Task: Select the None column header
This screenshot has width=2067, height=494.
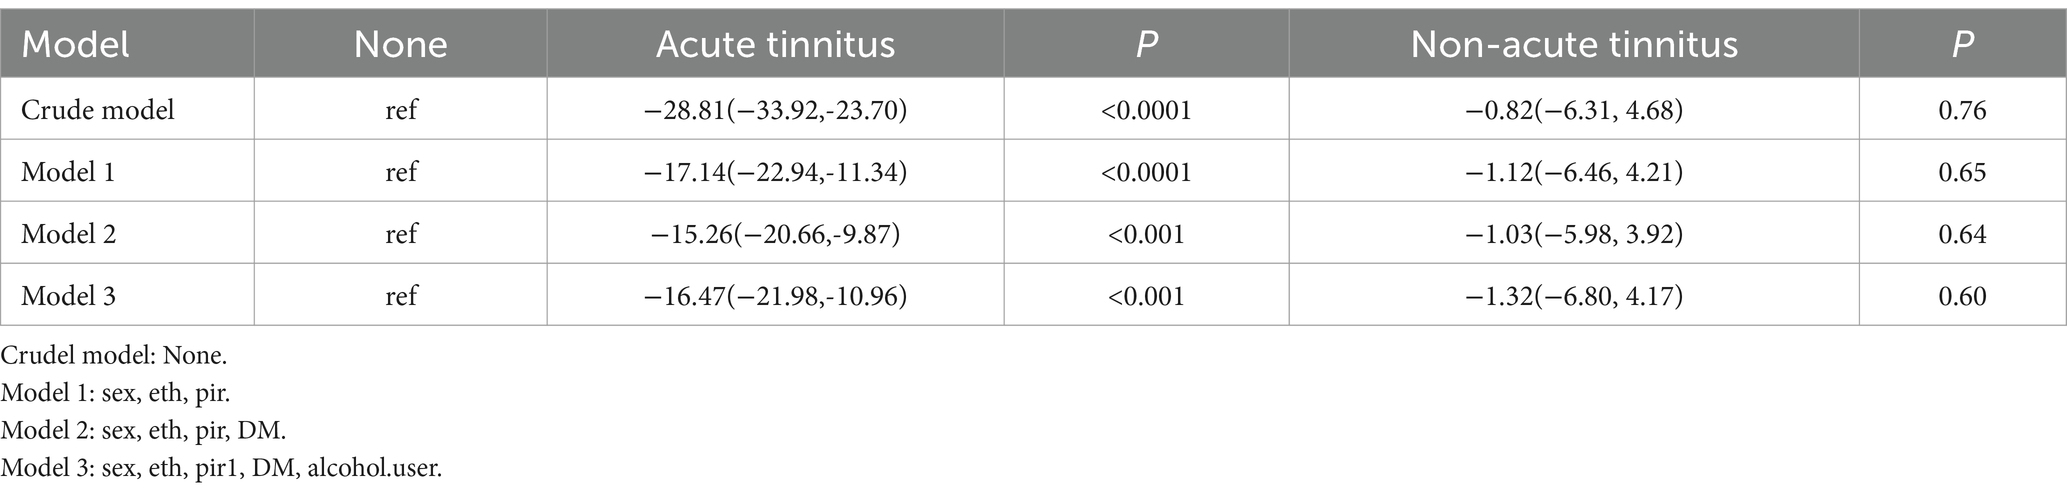Action: coord(401,44)
